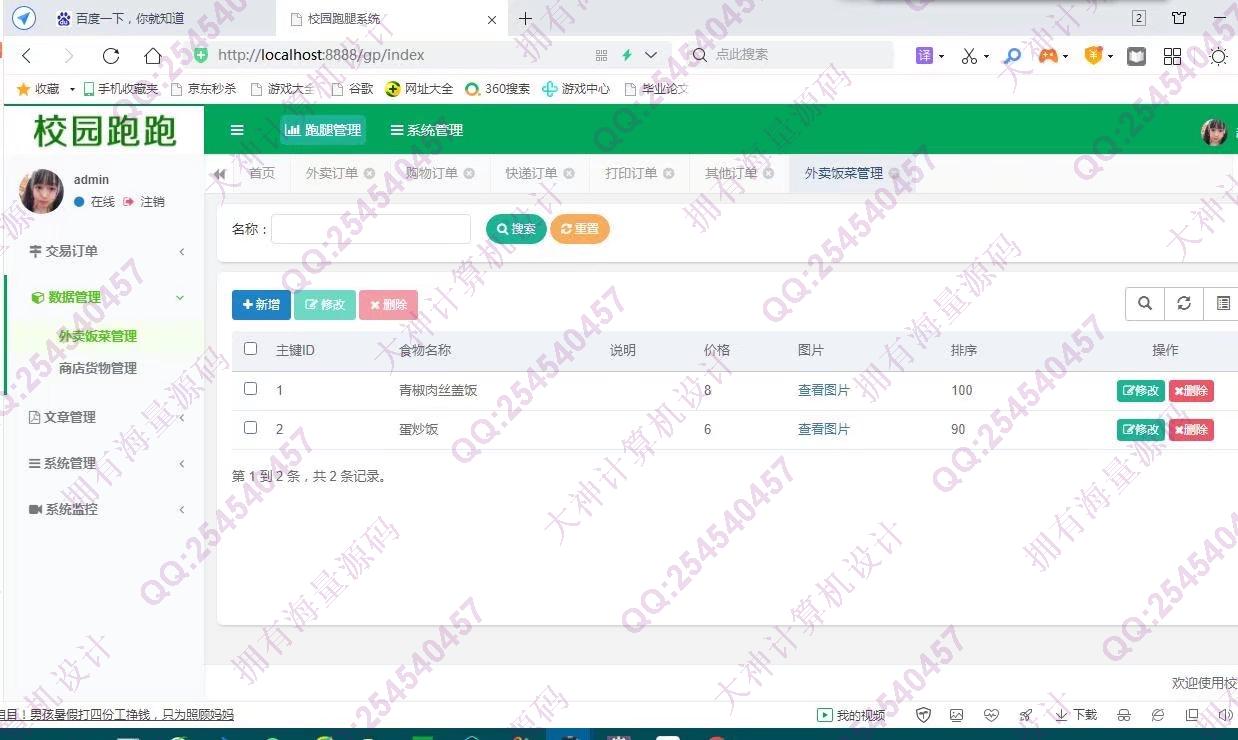Switch to the 购物订单 tab
Screen dimensions: 1238x740
pyautogui.click(x=431, y=173)
